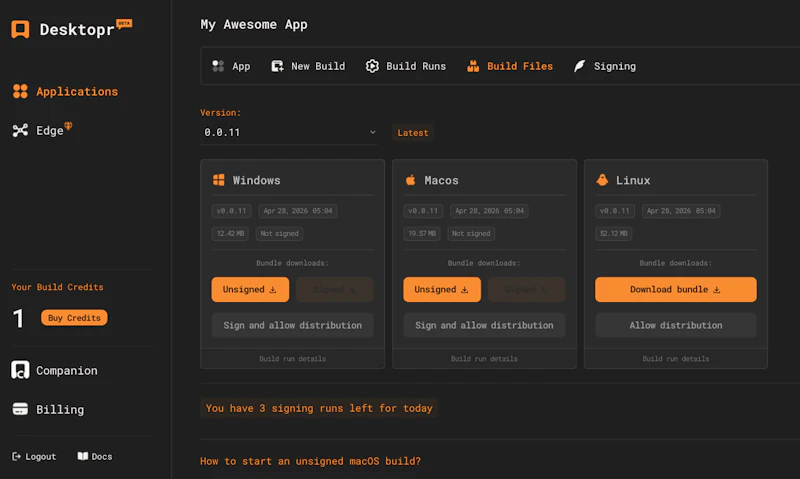Click the Signing feather icon
800x479 pixels.
click(580, 66)
